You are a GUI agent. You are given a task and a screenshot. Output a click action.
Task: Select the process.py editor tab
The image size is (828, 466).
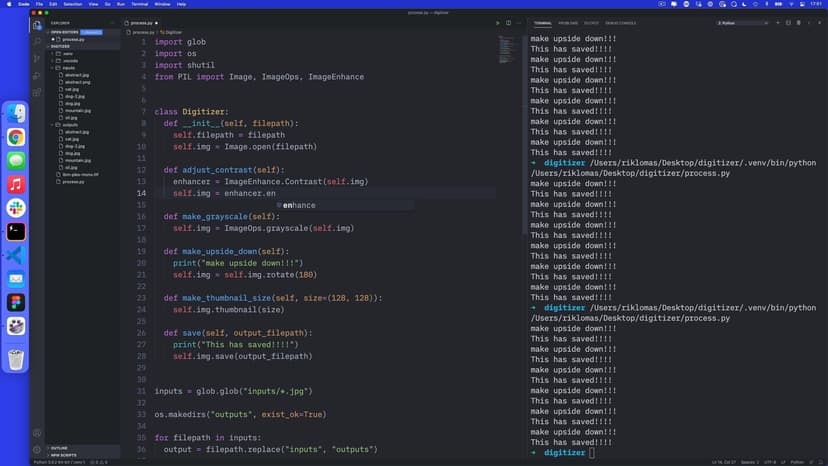click(141, 22)
